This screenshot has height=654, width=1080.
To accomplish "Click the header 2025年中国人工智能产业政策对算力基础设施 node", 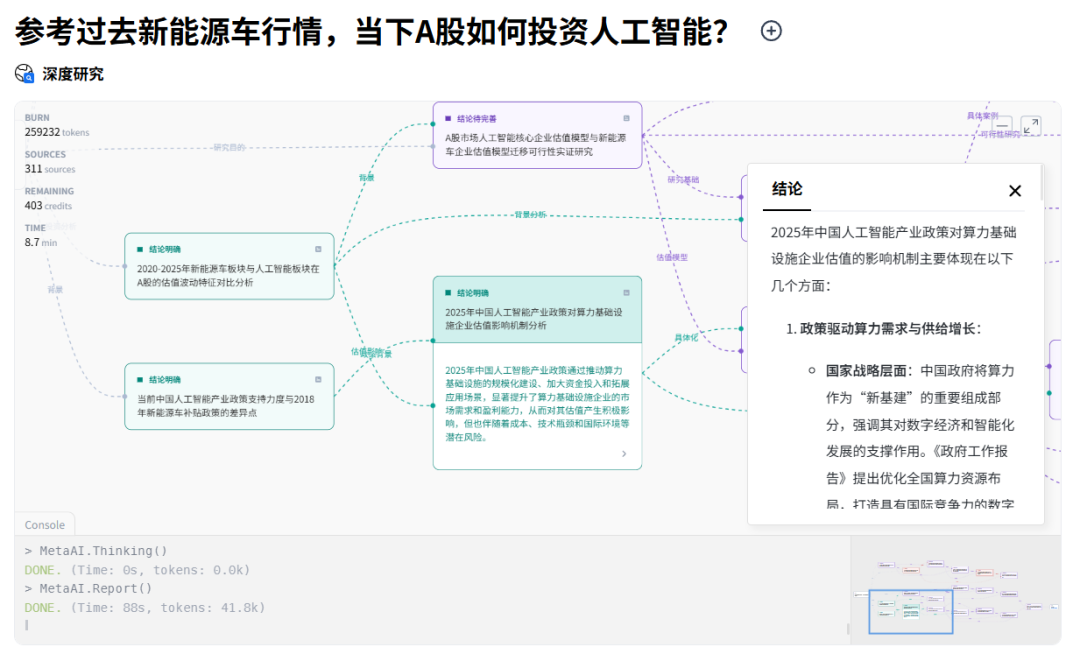I will [537, 310].
